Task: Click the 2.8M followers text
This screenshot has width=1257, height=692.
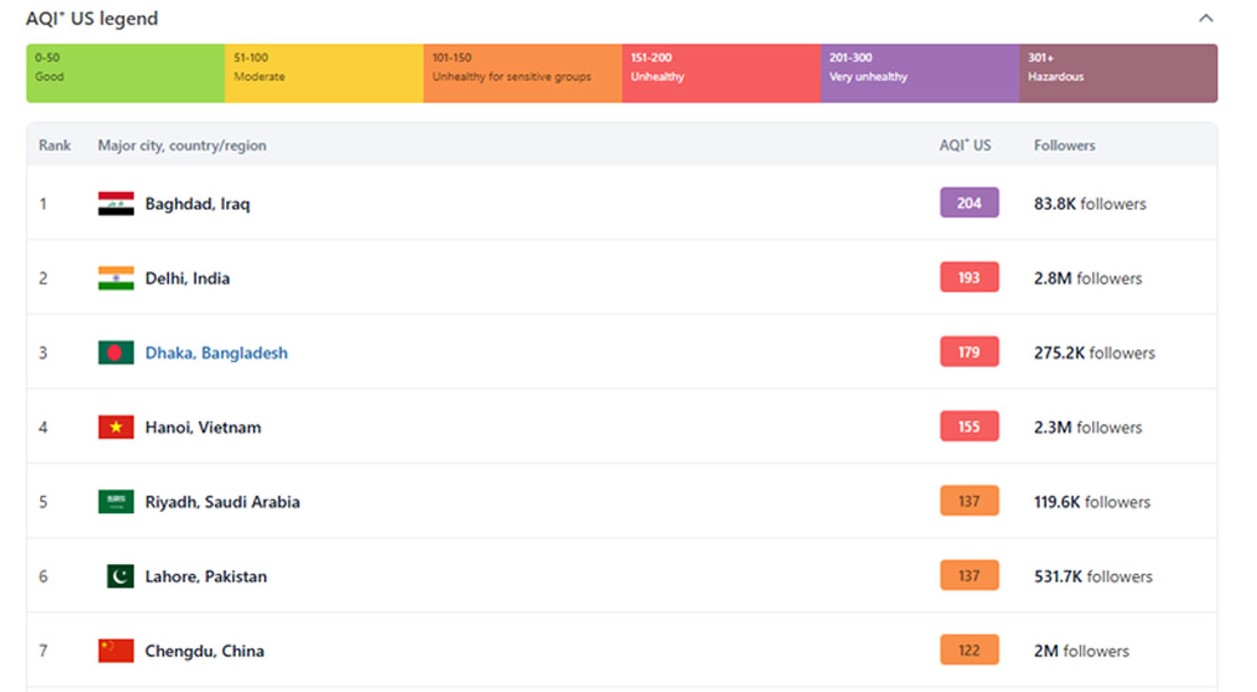Action: pyautogui.click(x=1088, y=278)
